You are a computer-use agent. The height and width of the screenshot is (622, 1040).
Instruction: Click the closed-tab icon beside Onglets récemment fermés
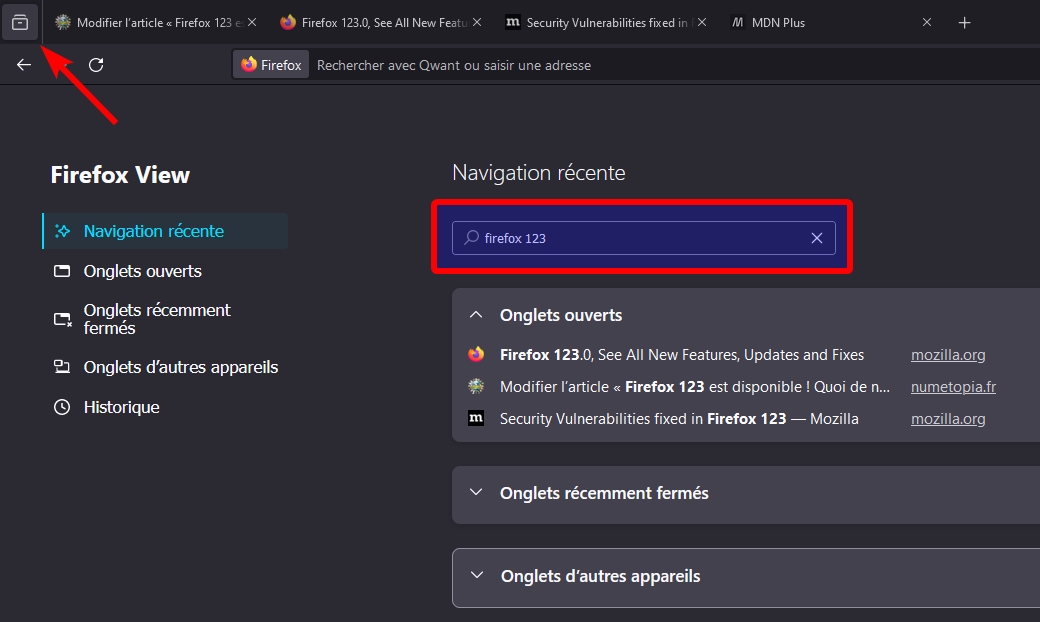pos(62,320)
